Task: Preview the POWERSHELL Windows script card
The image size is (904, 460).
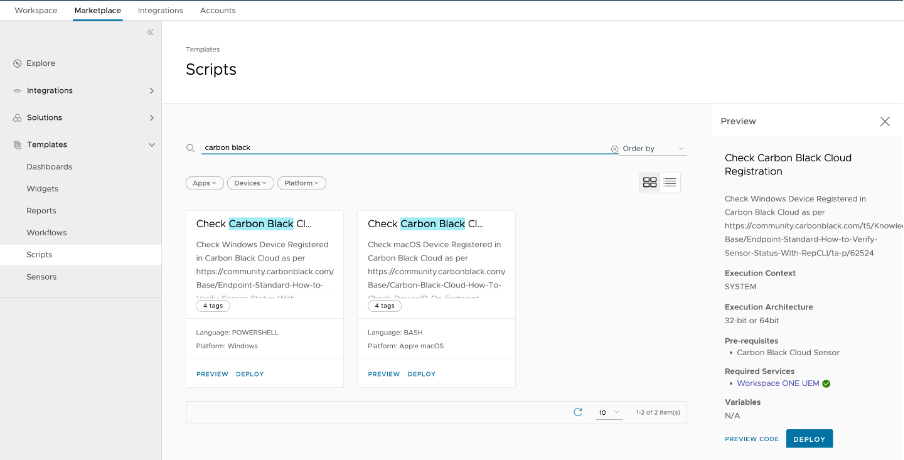Action: pos(212,374)
